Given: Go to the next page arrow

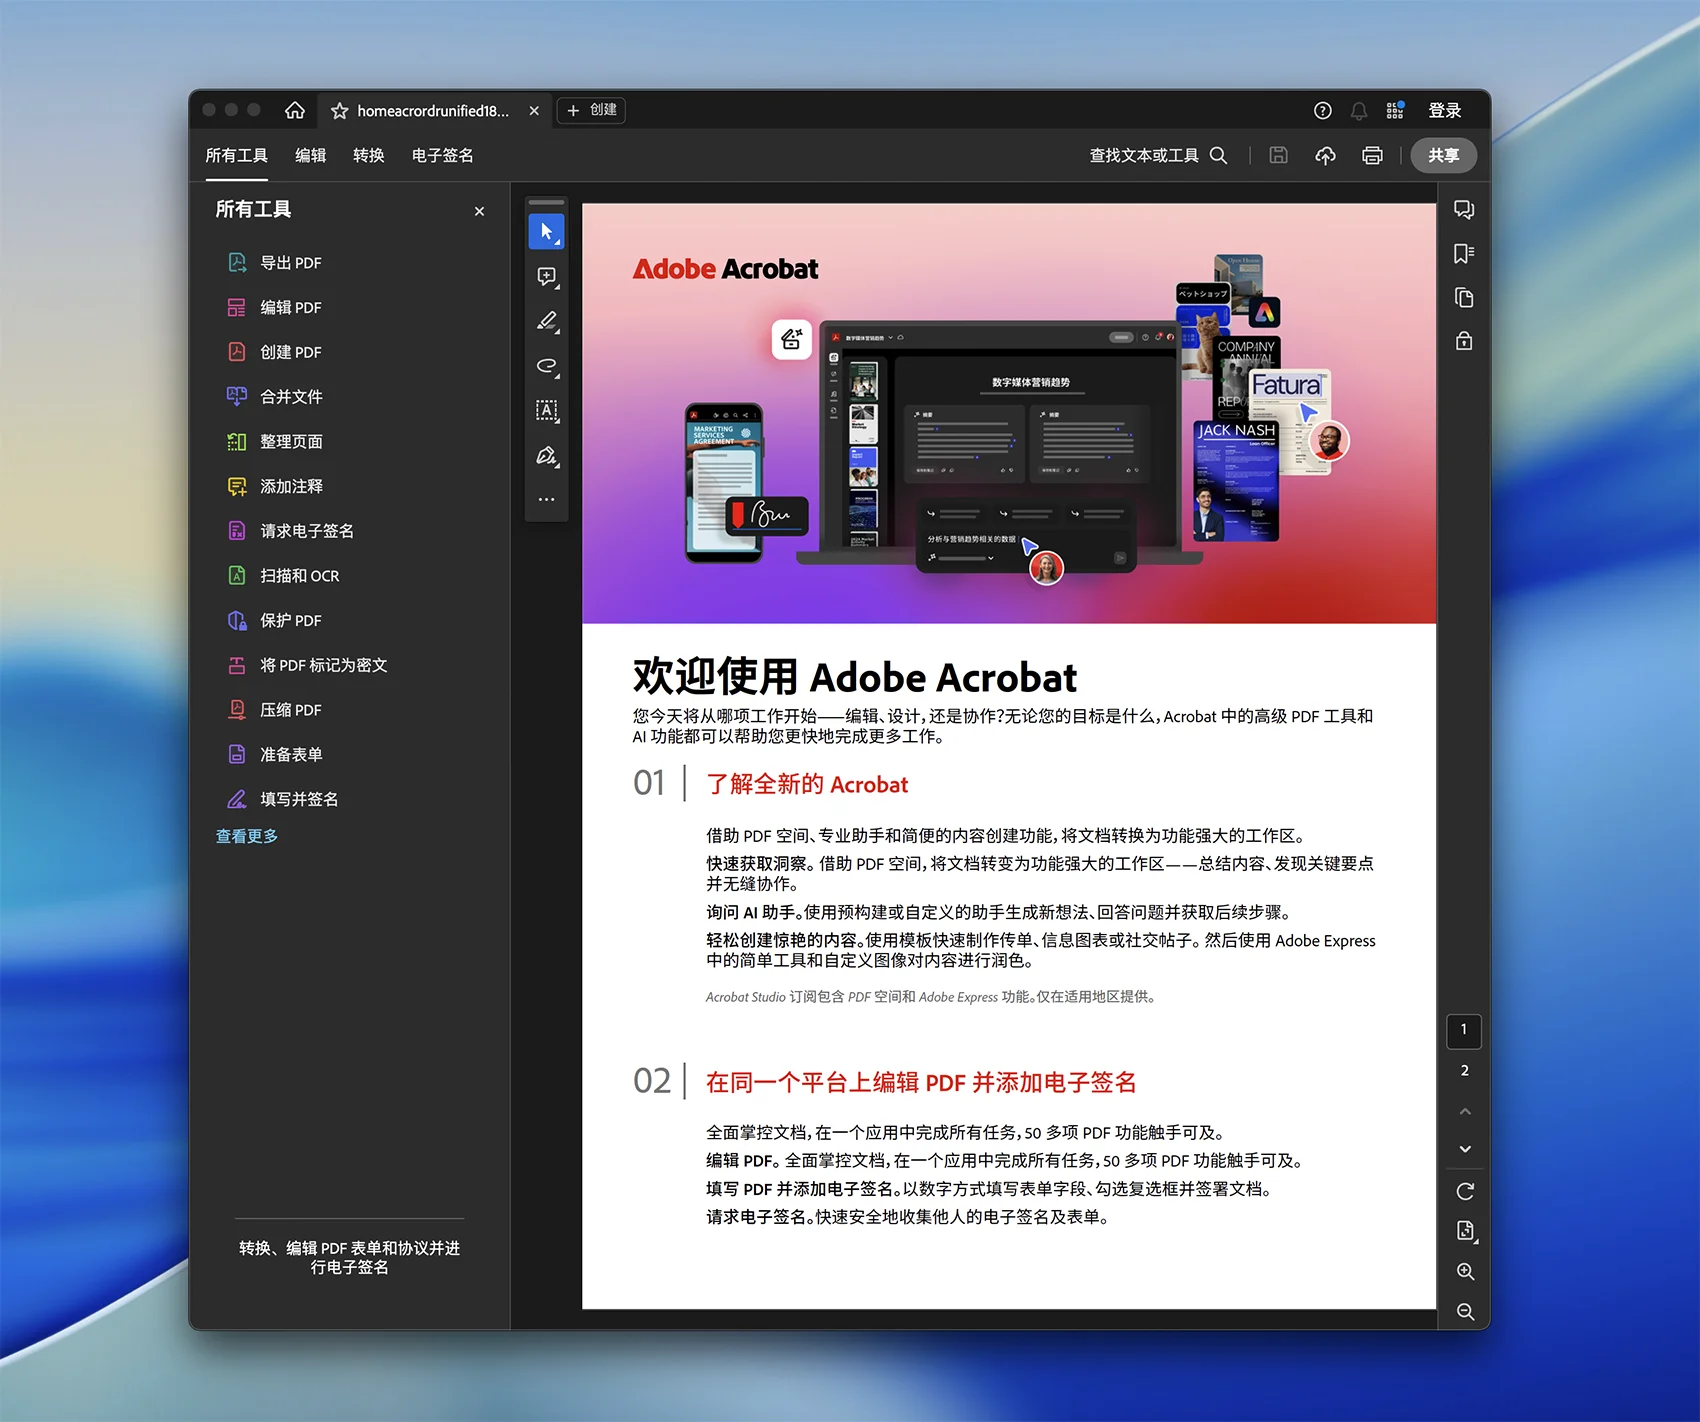Looking at the screenshot, I should 1464,1149.
